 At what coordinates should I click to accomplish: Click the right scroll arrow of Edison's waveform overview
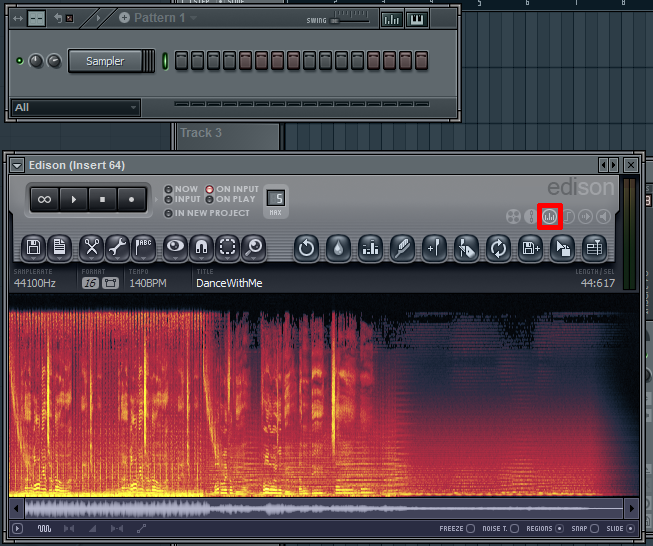pos(631,508)
